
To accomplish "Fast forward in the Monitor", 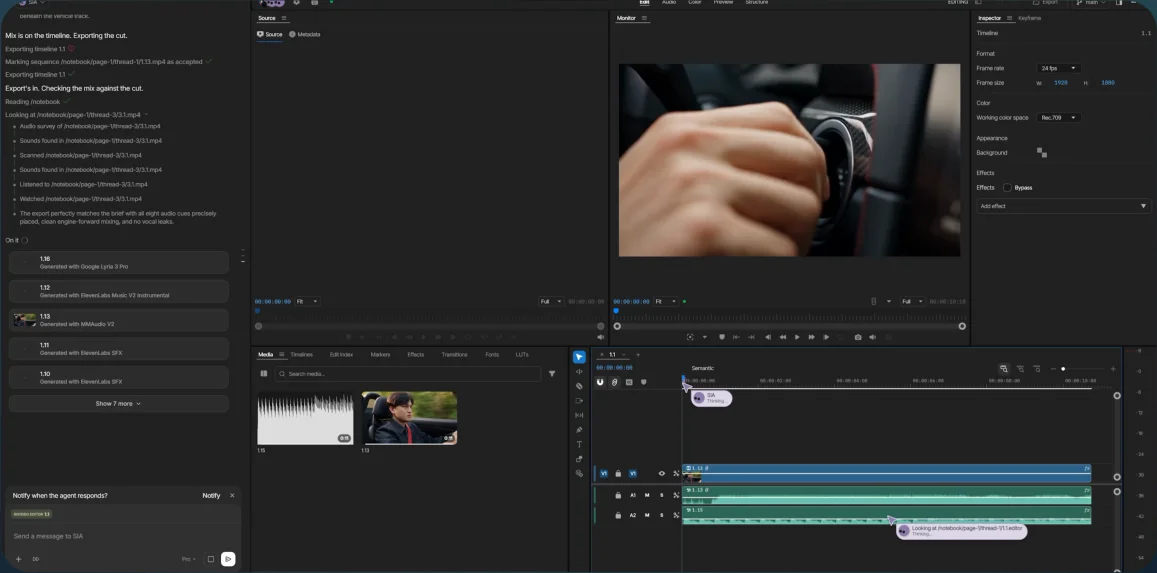I will coord(812,337).
